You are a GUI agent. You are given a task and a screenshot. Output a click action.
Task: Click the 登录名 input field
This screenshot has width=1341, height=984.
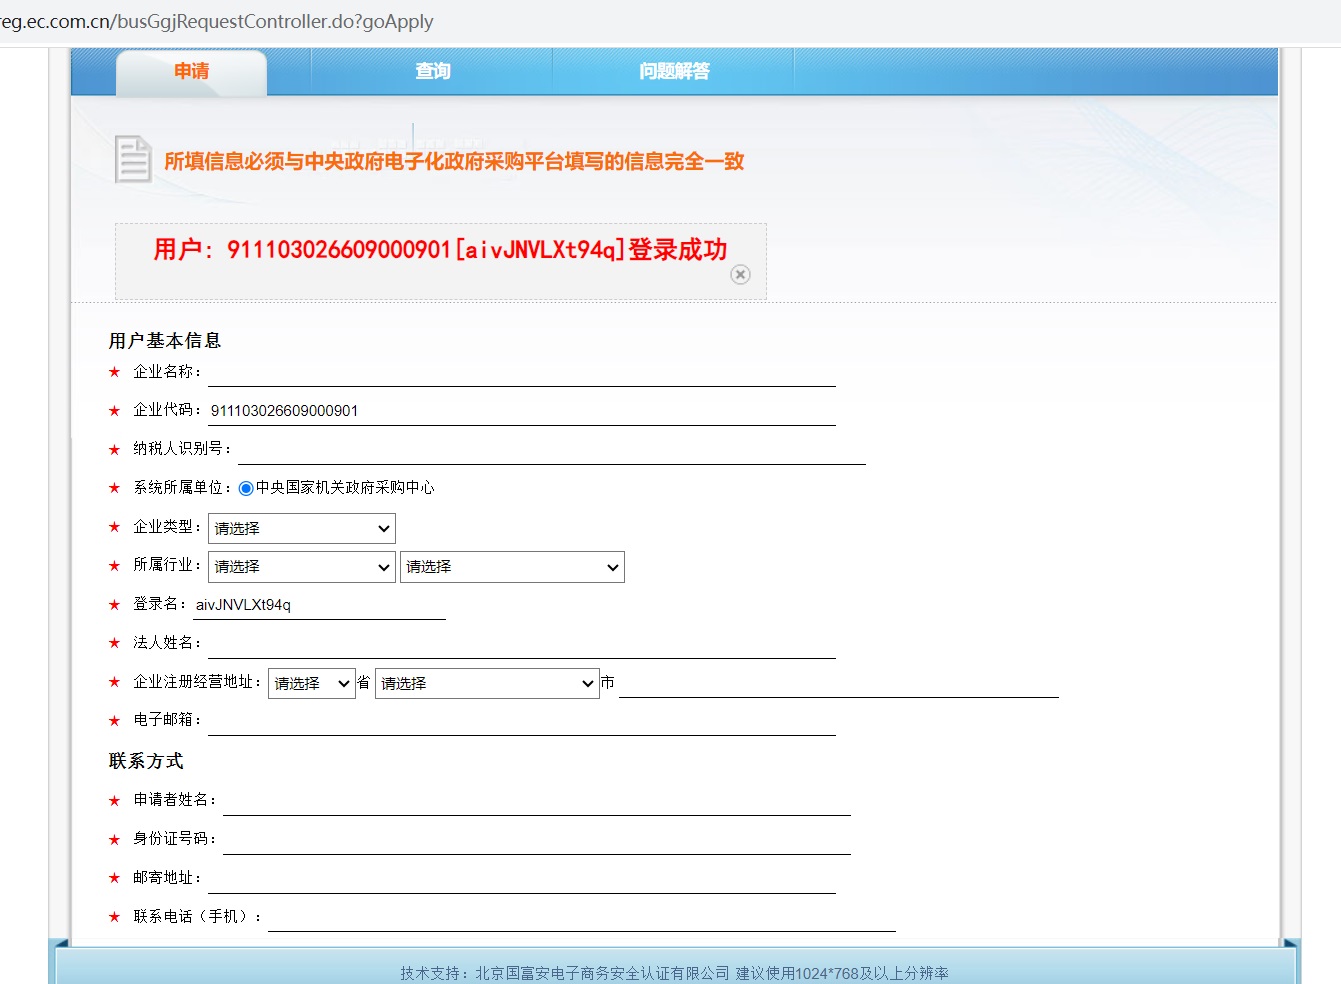pyautogui.click(x=319, y=605)
